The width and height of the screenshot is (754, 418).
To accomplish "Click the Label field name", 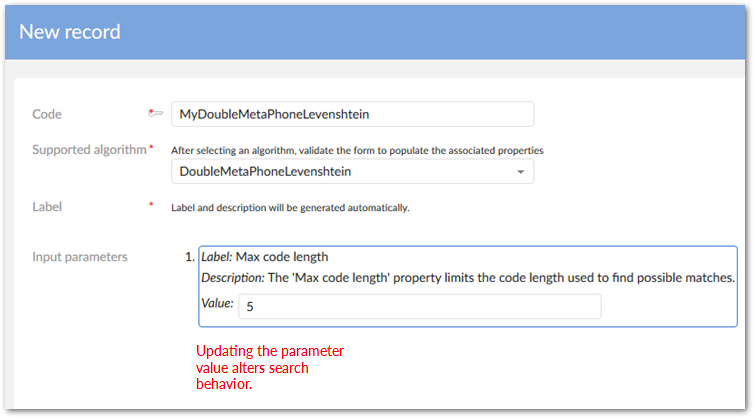I will 47,208.
